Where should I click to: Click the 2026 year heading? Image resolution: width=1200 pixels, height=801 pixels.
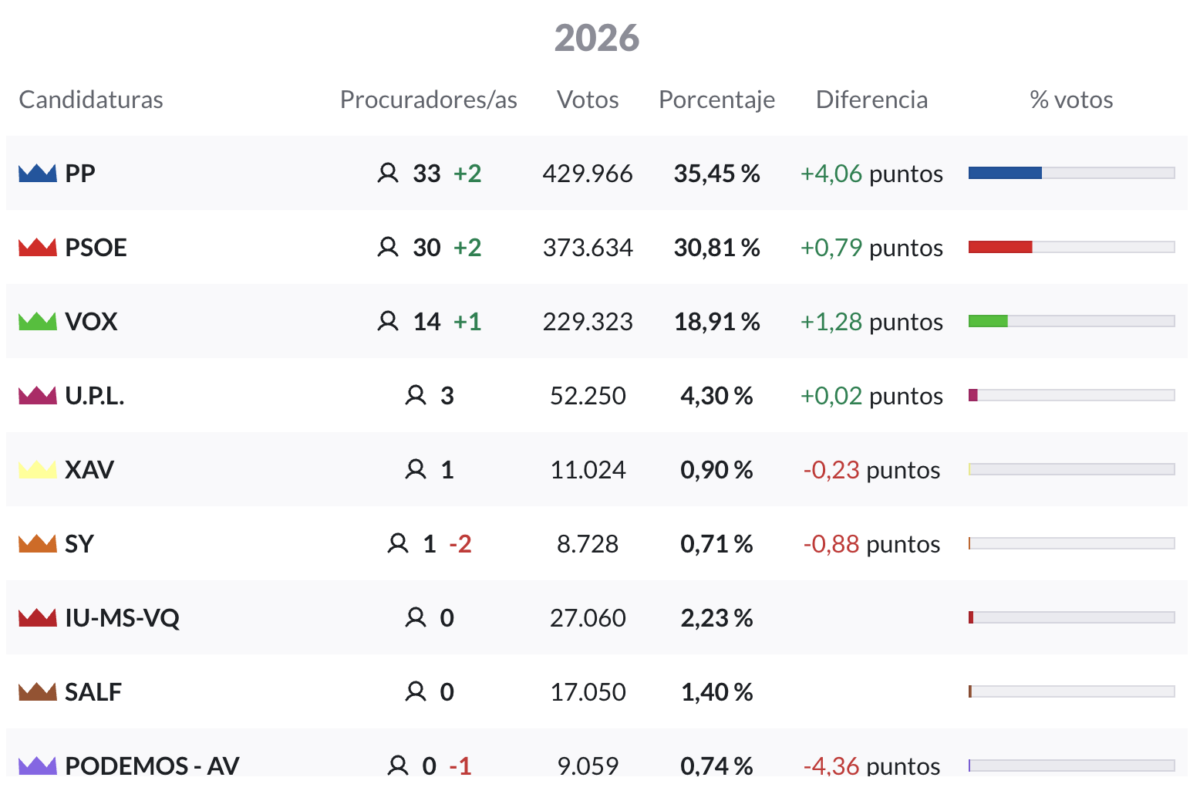click(597, 38)
